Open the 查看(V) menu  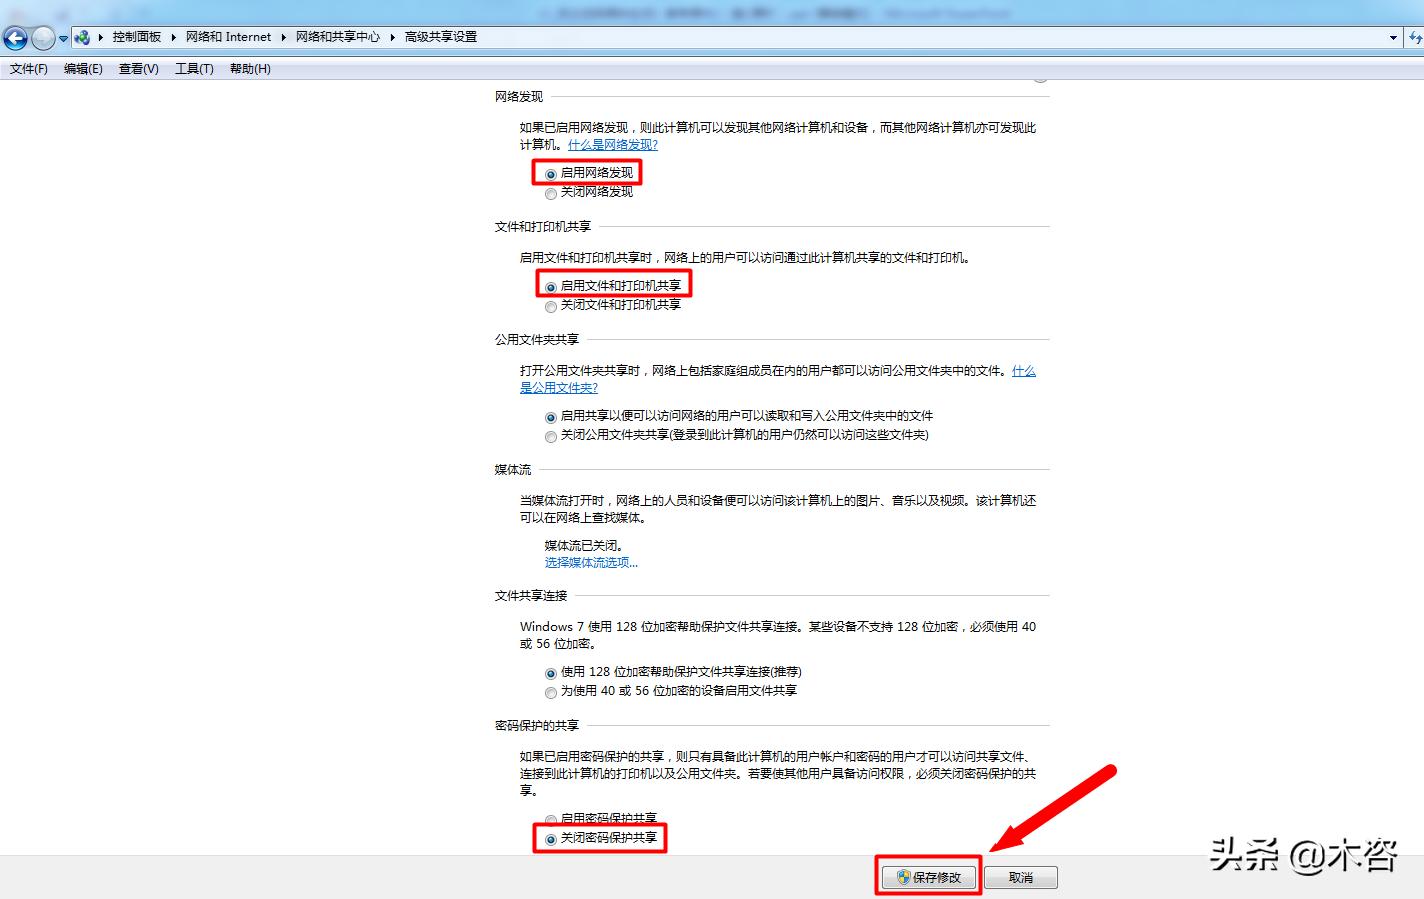coord(138,68)
